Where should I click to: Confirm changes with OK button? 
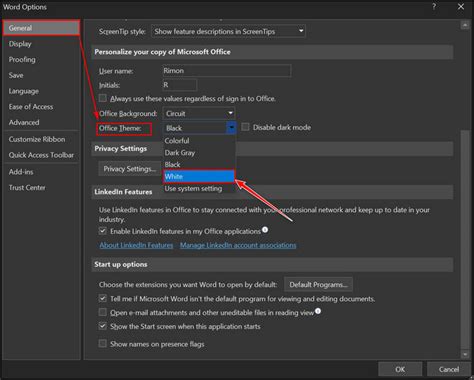tap(400, 369)
